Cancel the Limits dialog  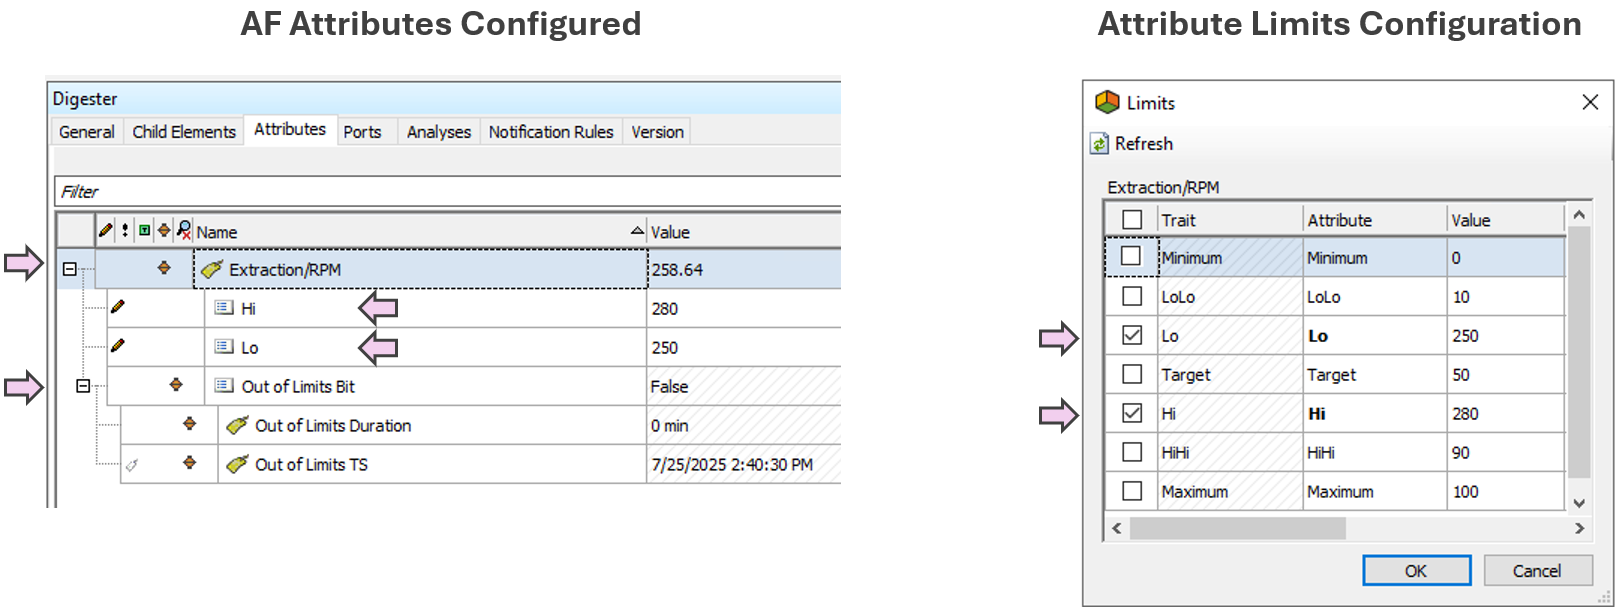tap(1536, 571)
